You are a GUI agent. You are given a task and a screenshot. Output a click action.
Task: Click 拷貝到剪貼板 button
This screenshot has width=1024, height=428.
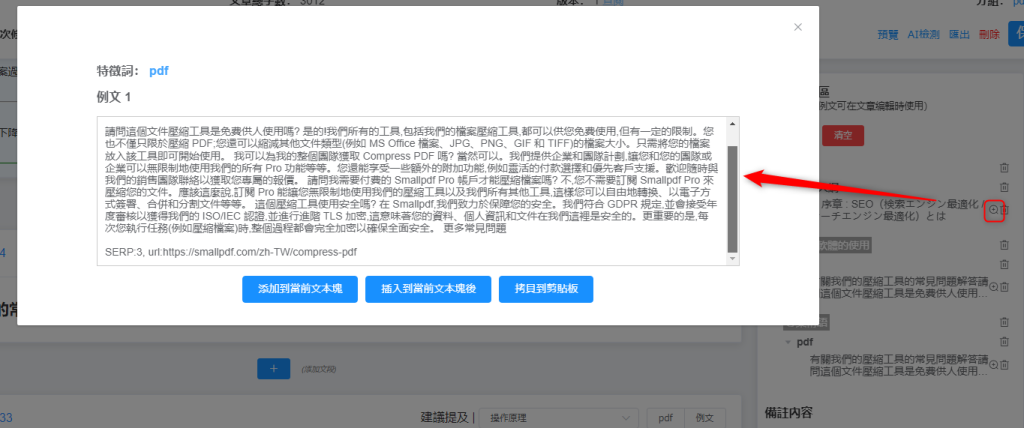click(x=546, y=289)
